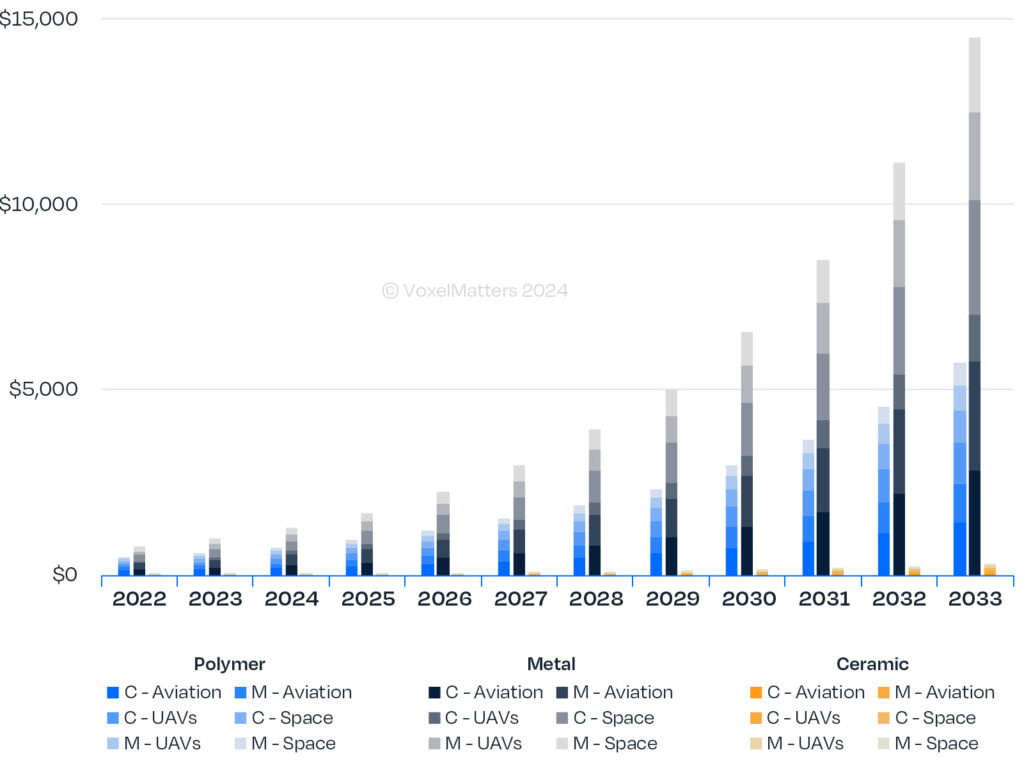This screenshot has width=1024, height=768.
Task: Select the Metal legend group heading
Action: click(x=551, y=664)
